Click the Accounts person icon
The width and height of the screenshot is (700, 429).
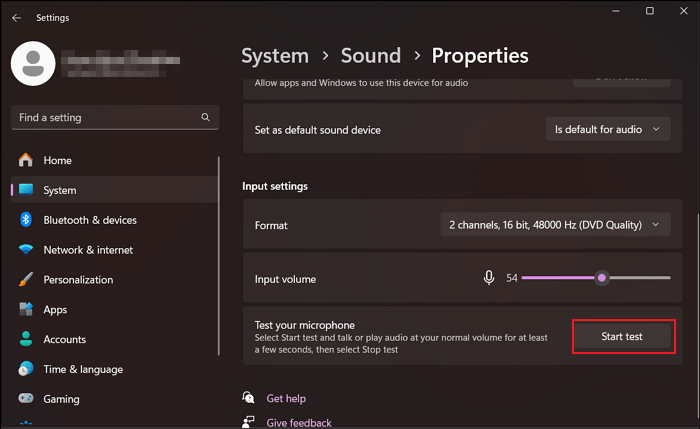click(25, 340)
